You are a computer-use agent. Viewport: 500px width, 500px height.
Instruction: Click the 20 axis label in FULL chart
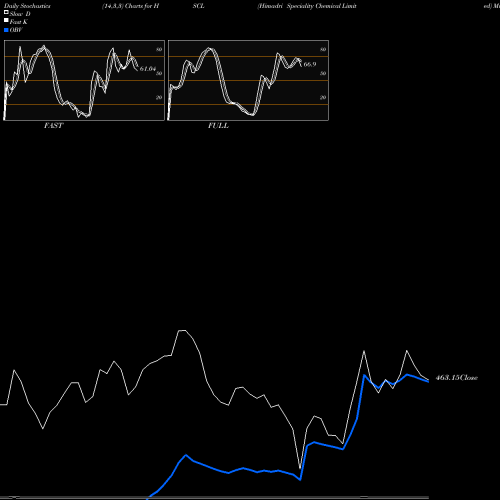(323, 97)
